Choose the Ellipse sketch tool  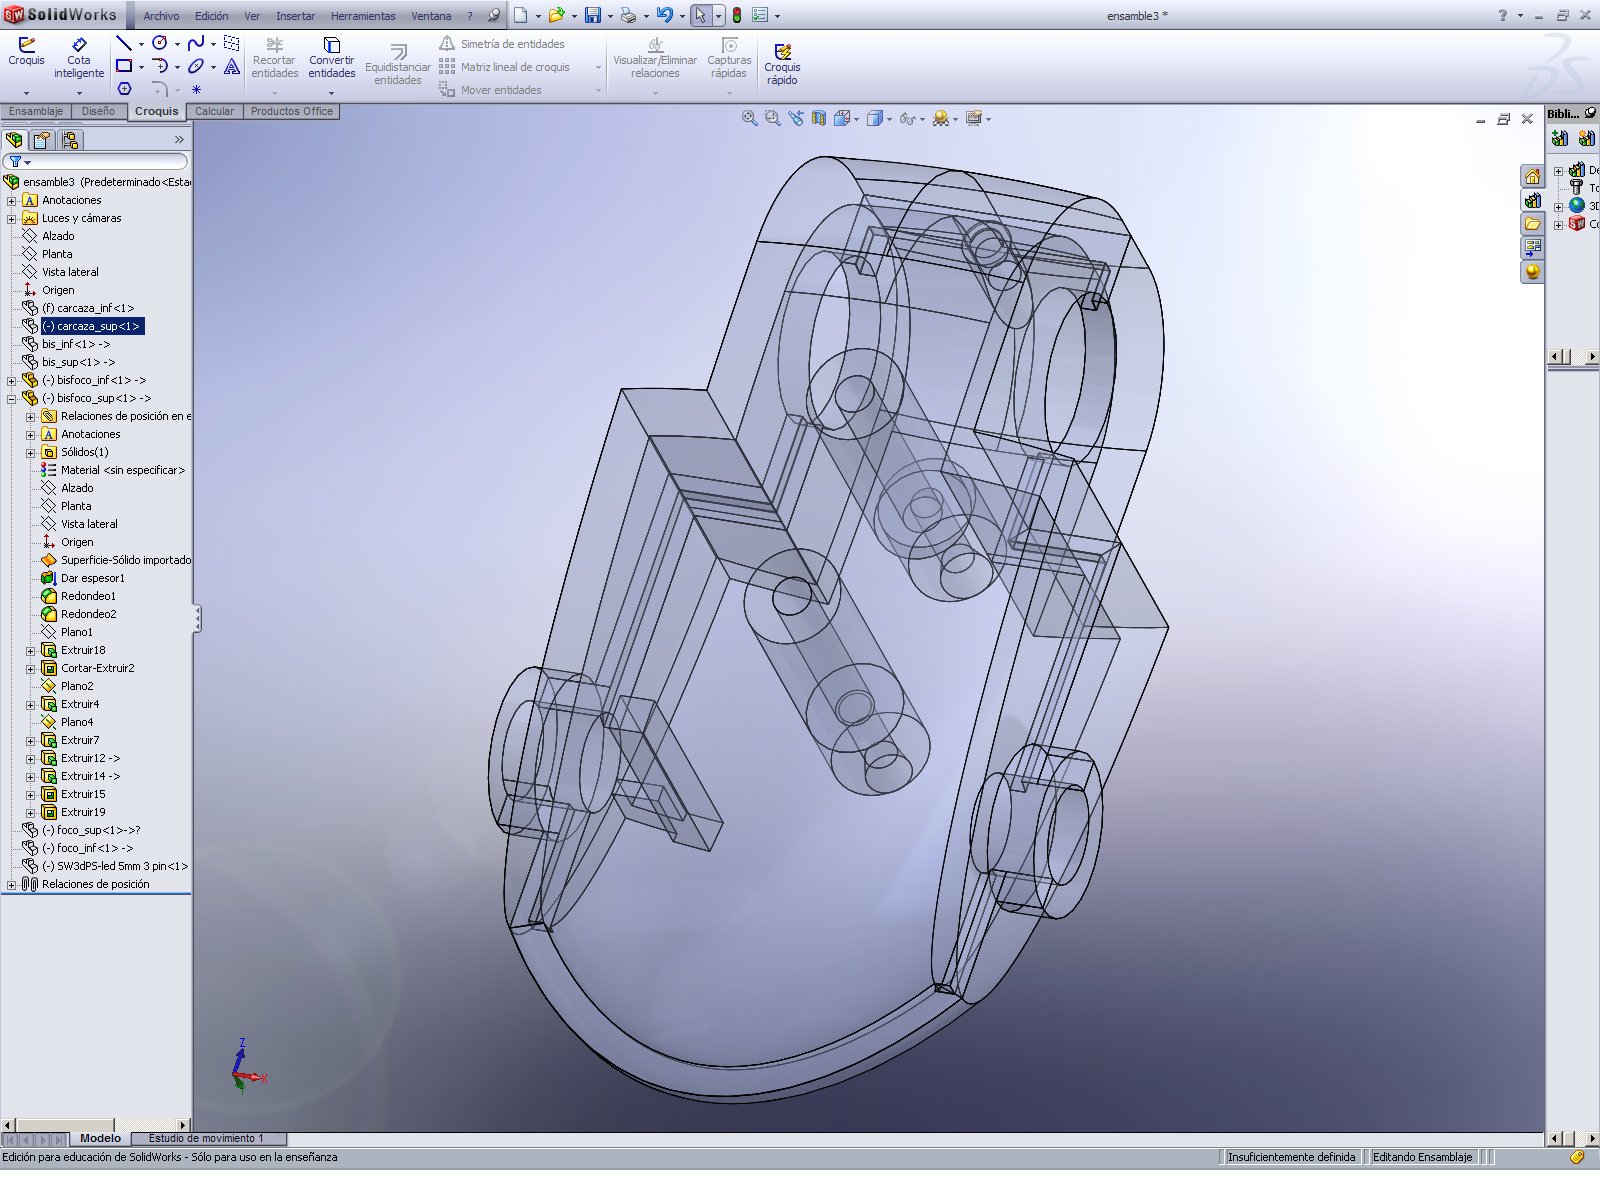(196, 66)
